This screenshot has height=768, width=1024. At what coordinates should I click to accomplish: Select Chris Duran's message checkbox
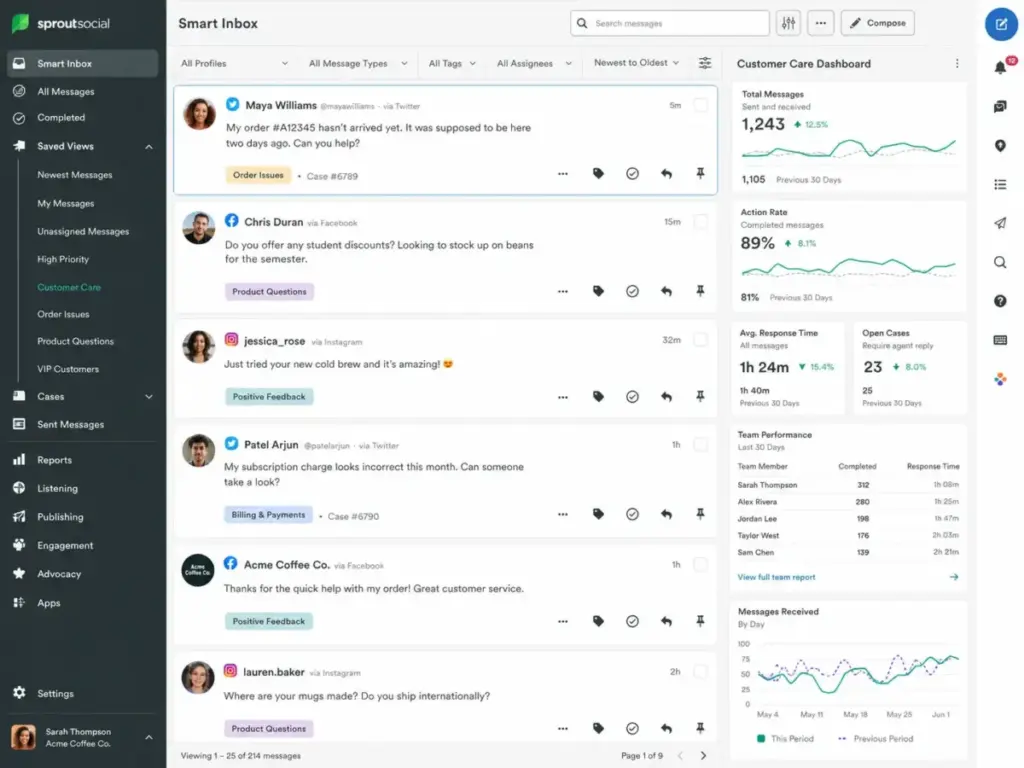[x=700, y=222]
